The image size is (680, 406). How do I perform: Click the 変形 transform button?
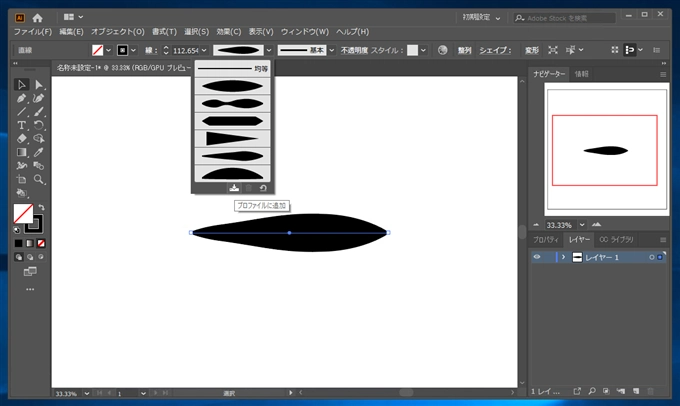click(x=532, y=50)
